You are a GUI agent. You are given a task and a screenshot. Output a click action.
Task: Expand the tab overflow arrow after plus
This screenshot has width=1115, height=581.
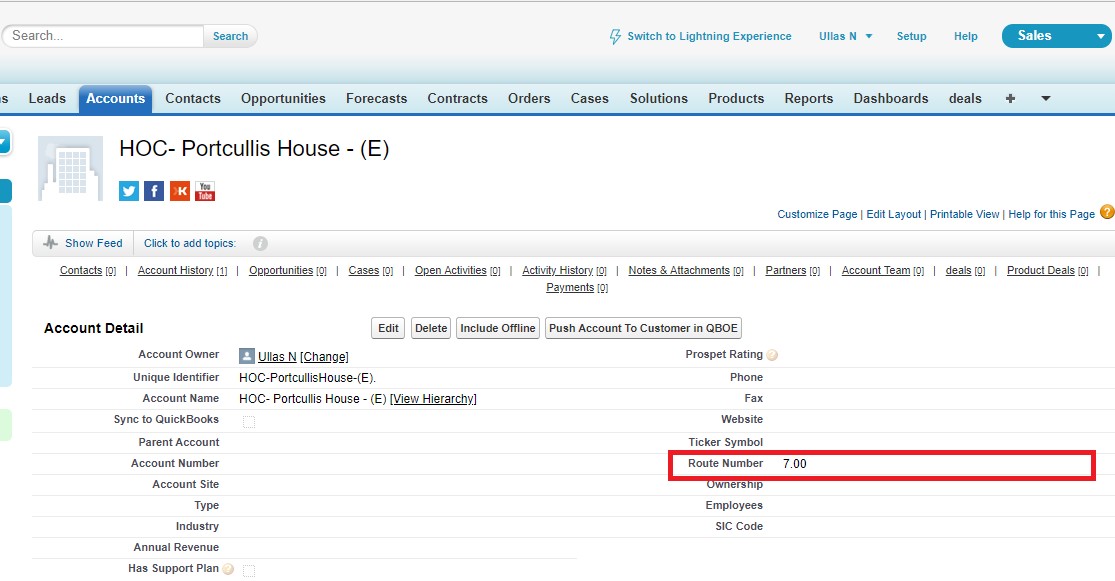[x=1045, y=98]
